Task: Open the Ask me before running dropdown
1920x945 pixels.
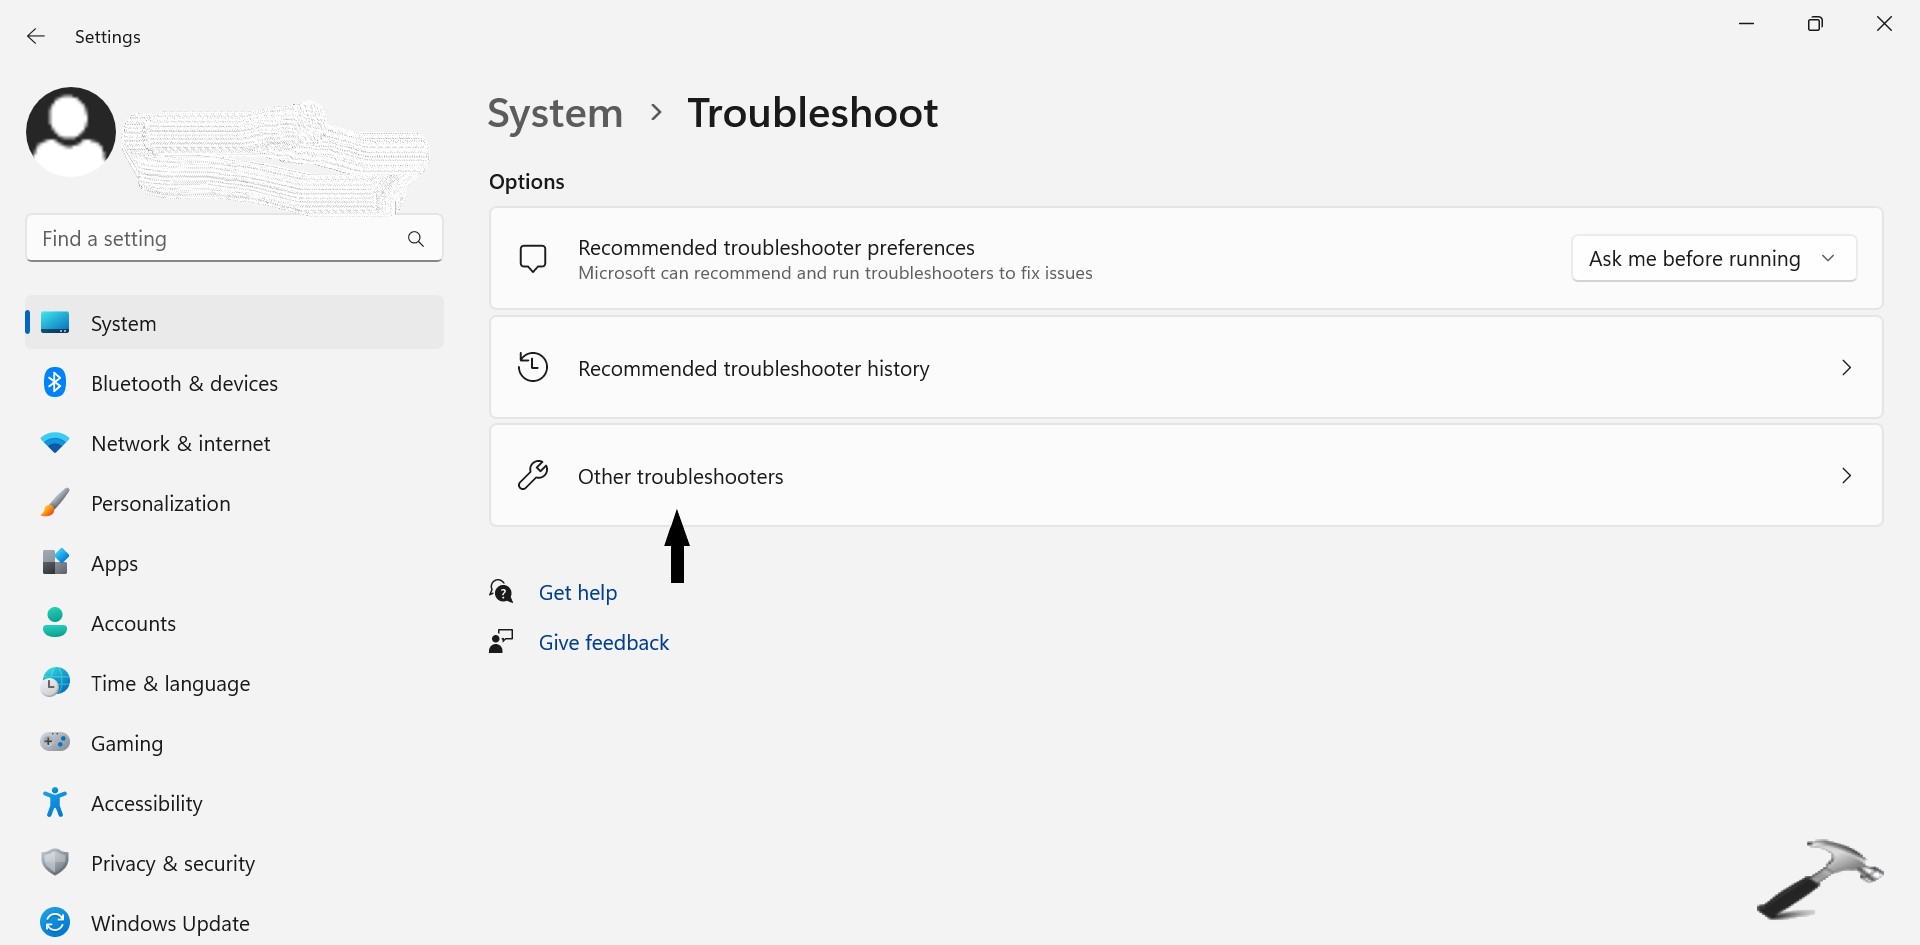Action: [x=1713, y=259]
